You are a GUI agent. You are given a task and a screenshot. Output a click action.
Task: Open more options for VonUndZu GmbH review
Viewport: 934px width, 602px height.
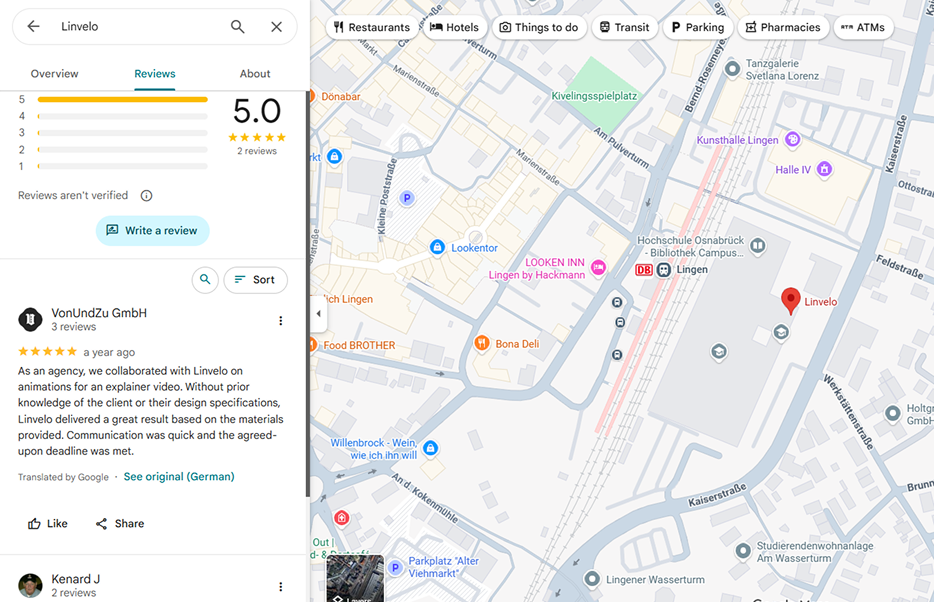(281, 321)
